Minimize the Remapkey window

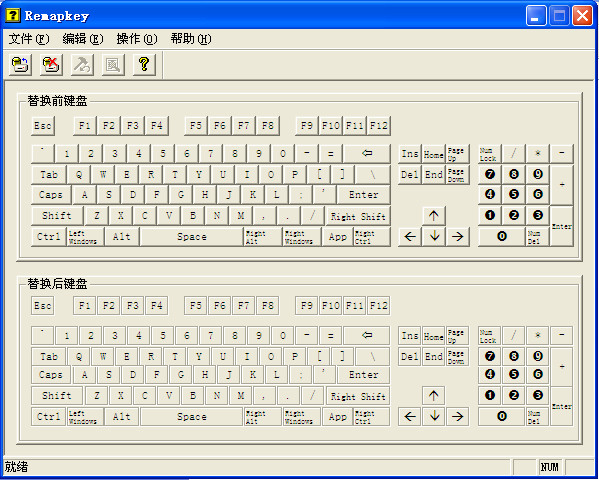pyautogui.click(x=536, y=16)
